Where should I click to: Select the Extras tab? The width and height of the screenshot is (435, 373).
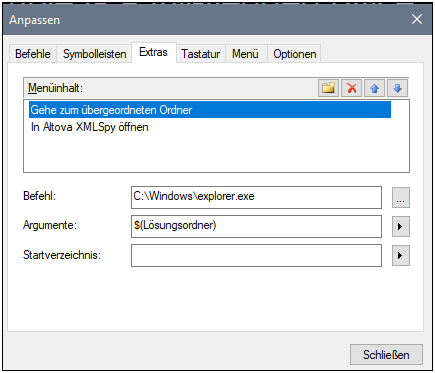click(x=153, y=52)
